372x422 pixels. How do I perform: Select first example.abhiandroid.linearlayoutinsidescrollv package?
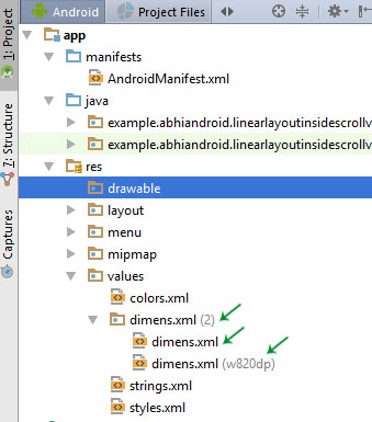(x=240, y=123)
